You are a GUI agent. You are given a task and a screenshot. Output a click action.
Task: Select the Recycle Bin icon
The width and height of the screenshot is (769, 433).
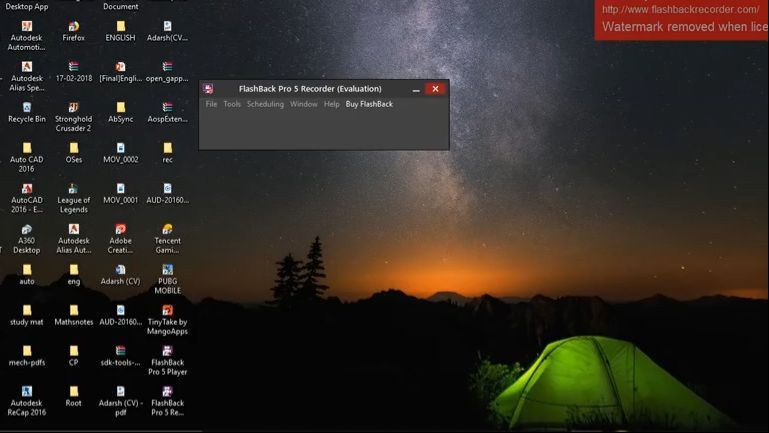point(27,108)
